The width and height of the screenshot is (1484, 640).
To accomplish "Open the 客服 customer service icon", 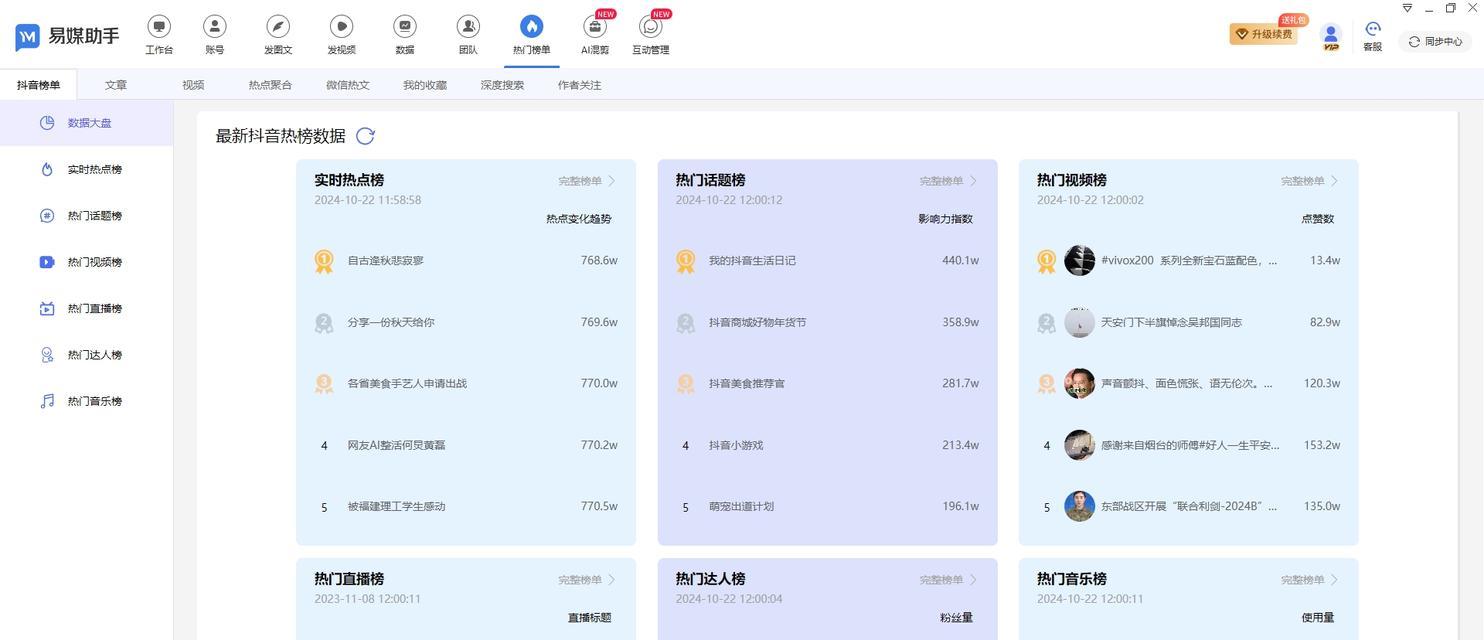I will pos(1372,29).
